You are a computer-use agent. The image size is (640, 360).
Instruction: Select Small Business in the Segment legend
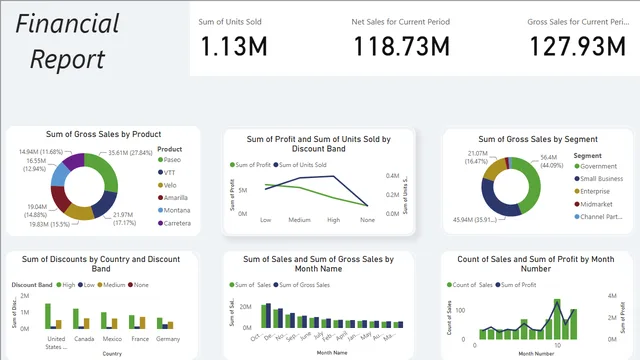point(599,179)
